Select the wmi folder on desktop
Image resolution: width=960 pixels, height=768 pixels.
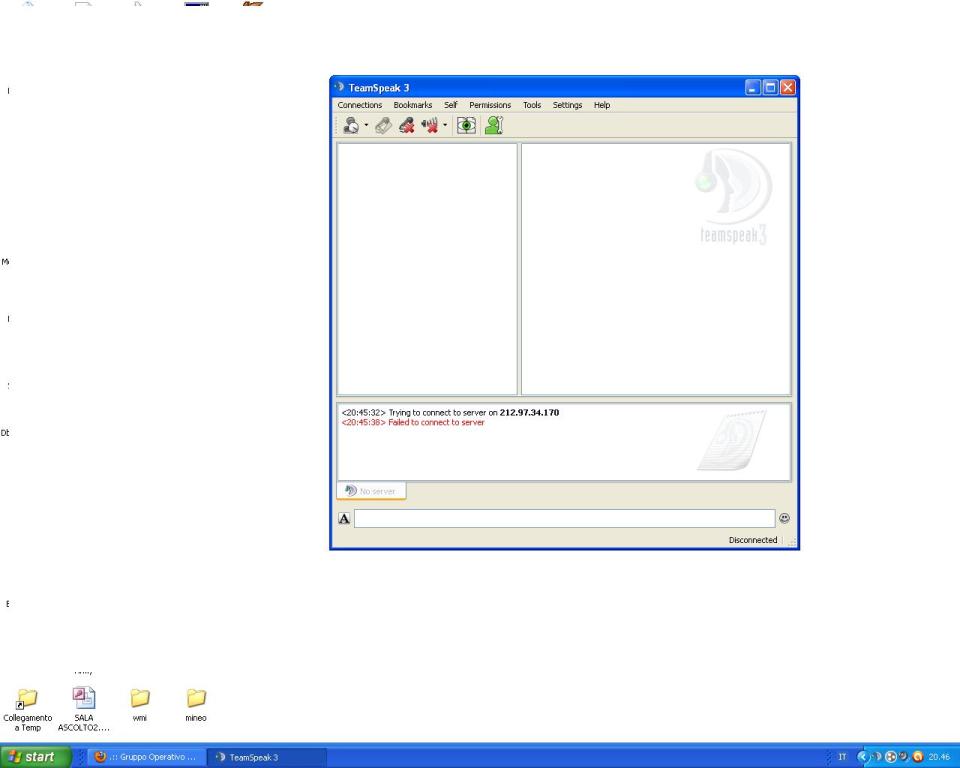point(140,699)
